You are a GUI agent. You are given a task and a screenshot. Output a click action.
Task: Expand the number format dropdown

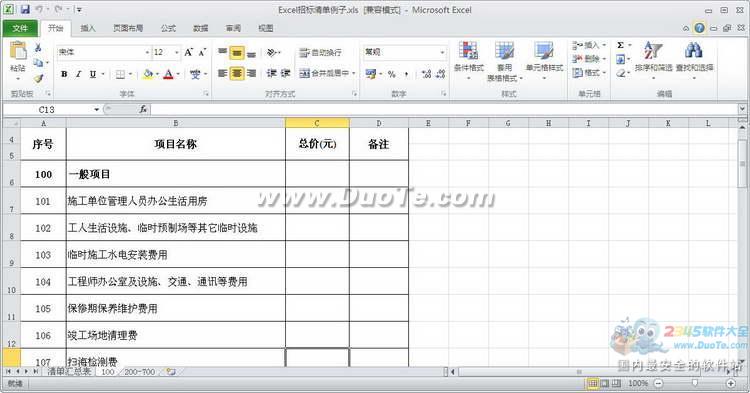click(x=442, y=52)
